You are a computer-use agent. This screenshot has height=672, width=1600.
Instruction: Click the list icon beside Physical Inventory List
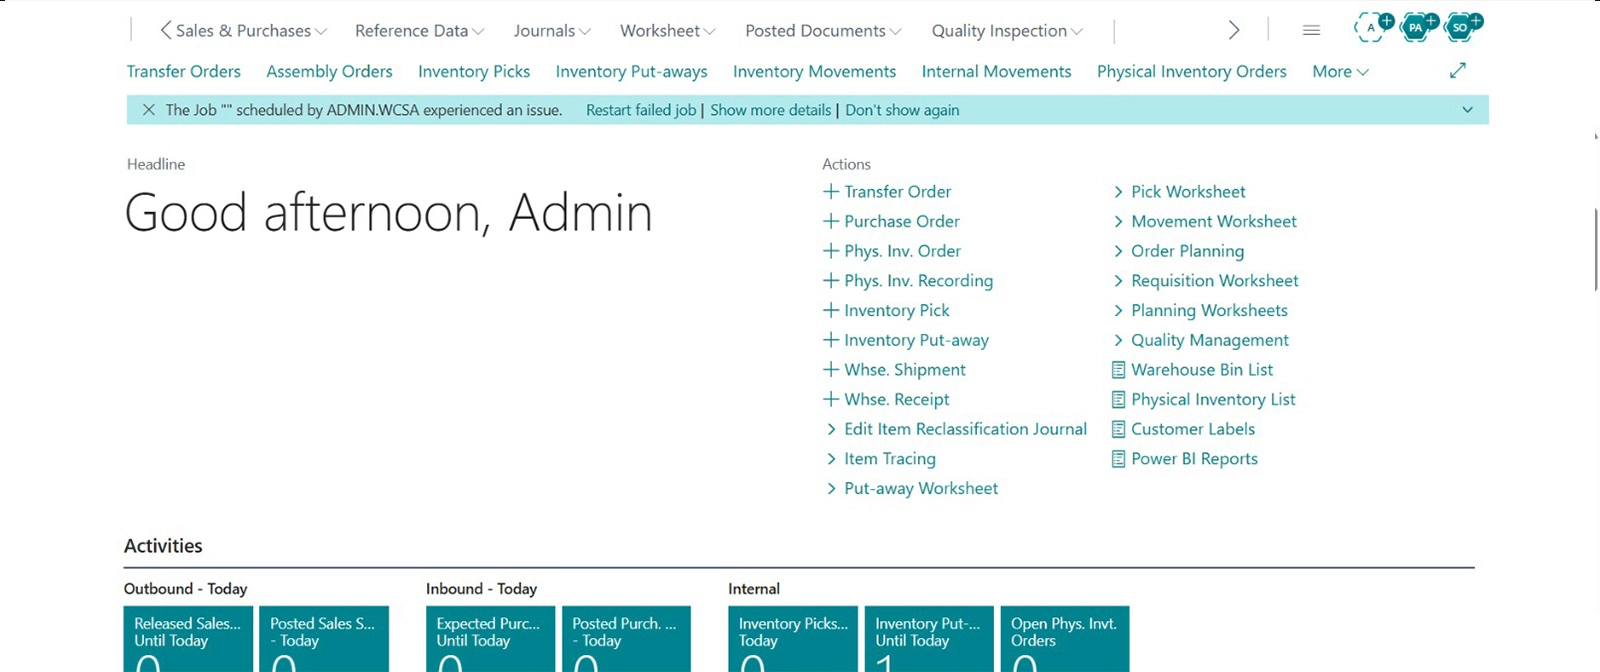click(x=1118, y=399)
